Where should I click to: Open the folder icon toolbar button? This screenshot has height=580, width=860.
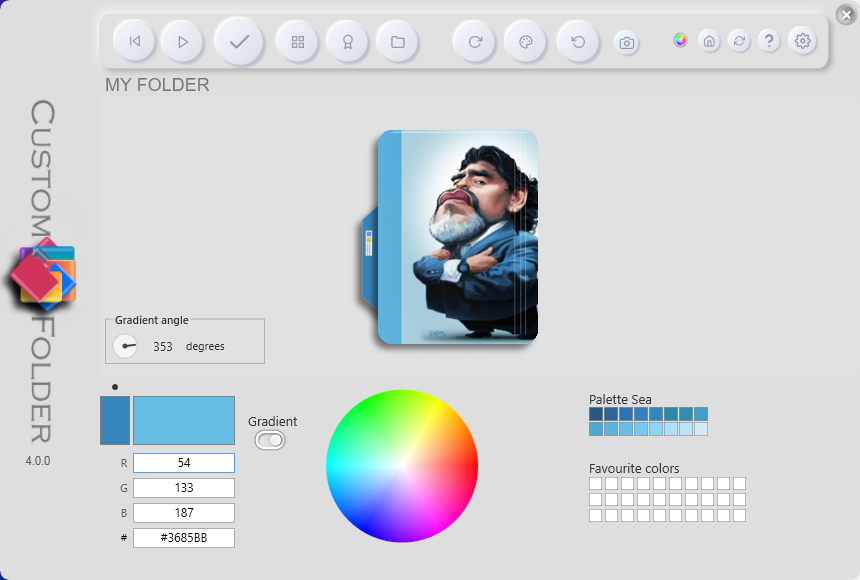click(398, 42)
